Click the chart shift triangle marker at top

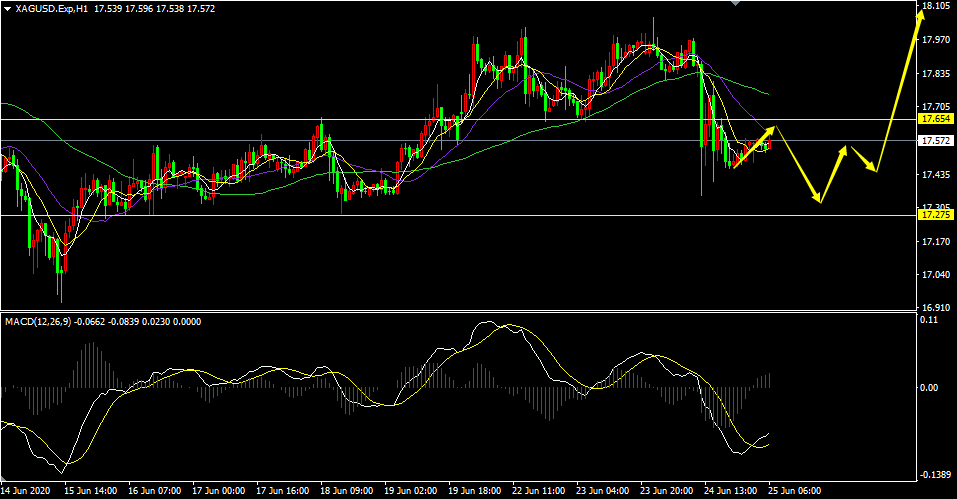pos(735,3)
